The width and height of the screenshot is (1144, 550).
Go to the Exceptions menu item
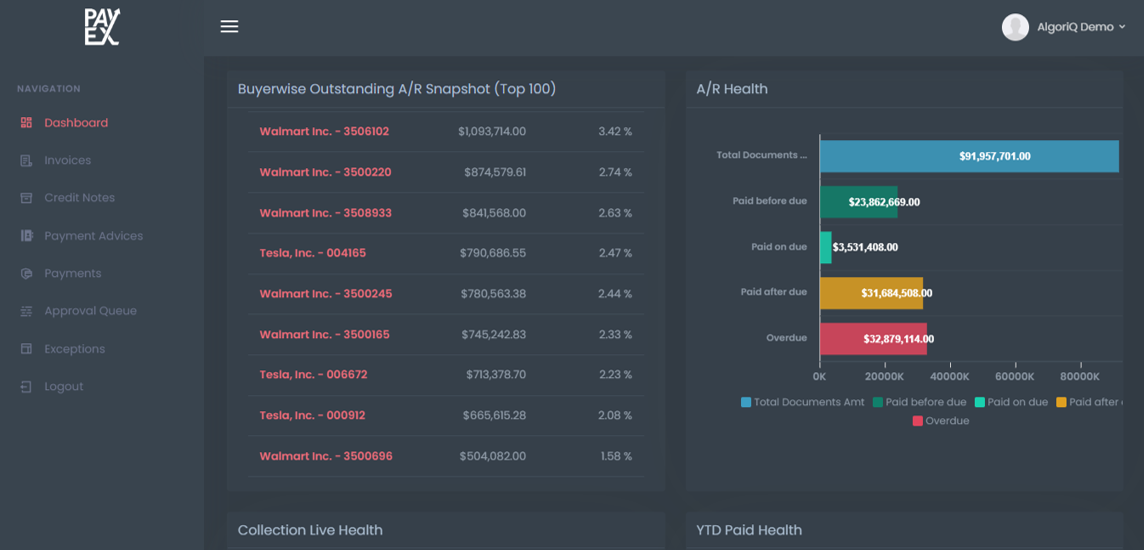(74, 349)
